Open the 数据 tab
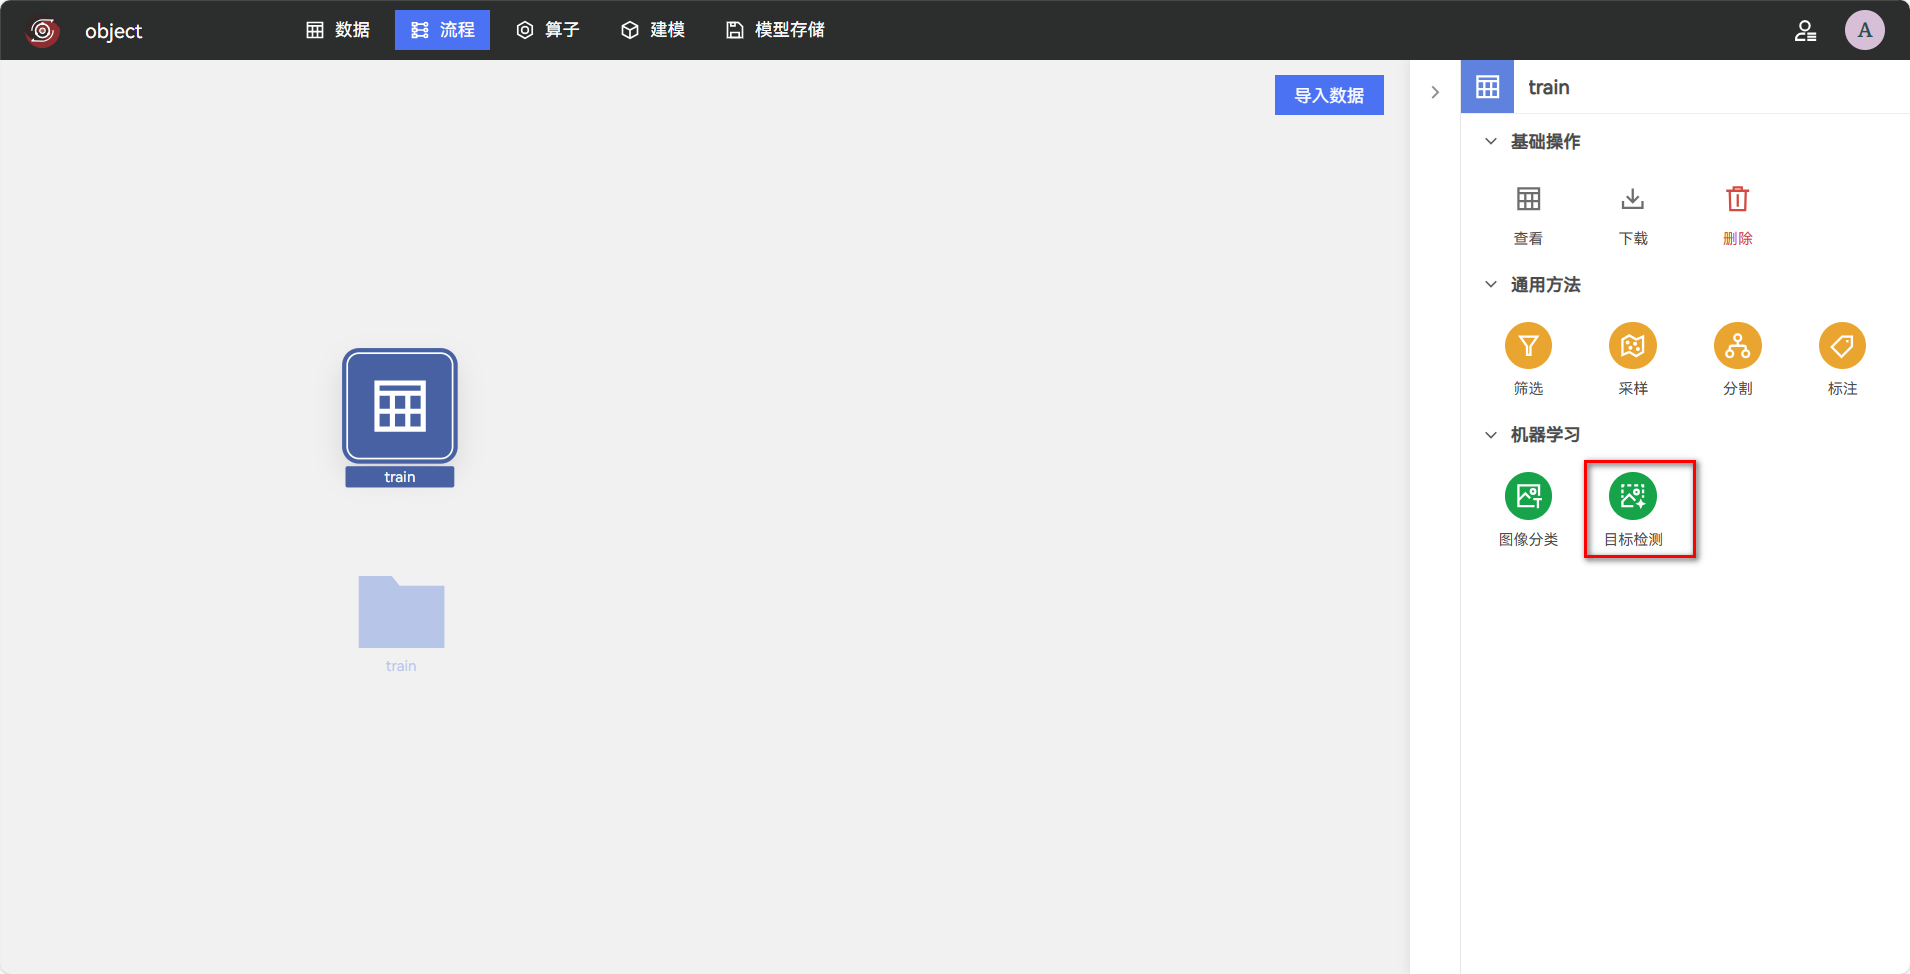This screenshot has width=1910, height=974. pyautogui.click(x=338, y=30)
